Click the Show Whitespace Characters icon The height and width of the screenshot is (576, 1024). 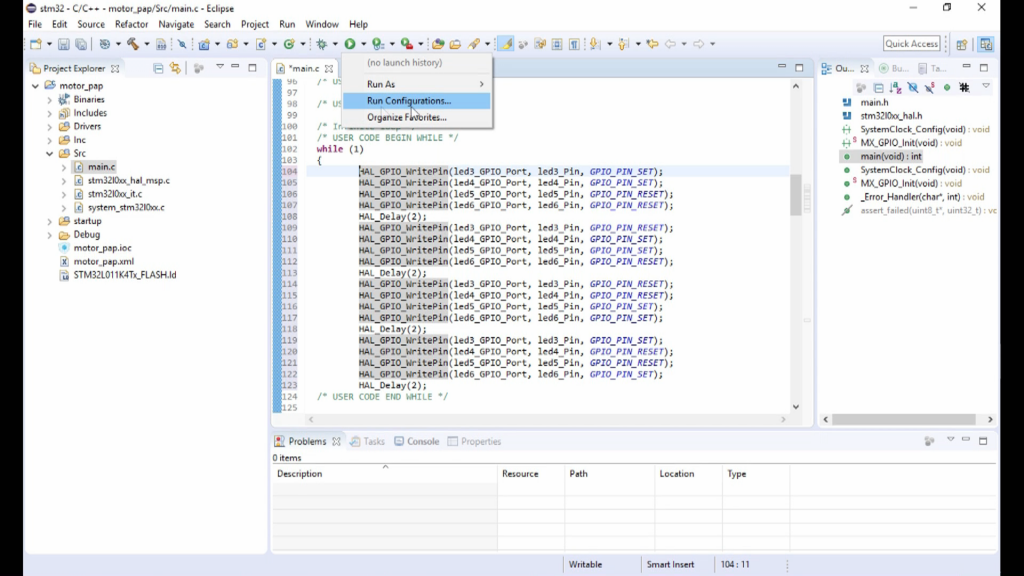pyautogui.click(x=574, y=44)
